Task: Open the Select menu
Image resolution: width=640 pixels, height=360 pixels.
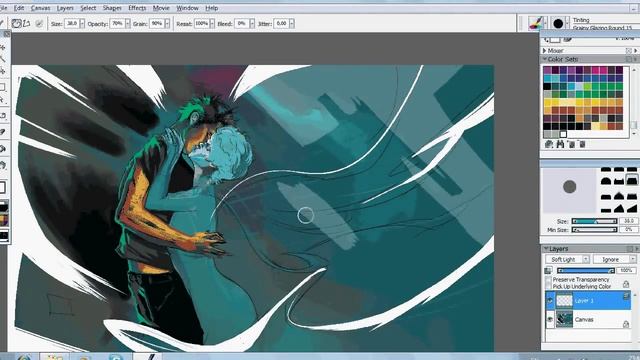Action: pos(88,8)
